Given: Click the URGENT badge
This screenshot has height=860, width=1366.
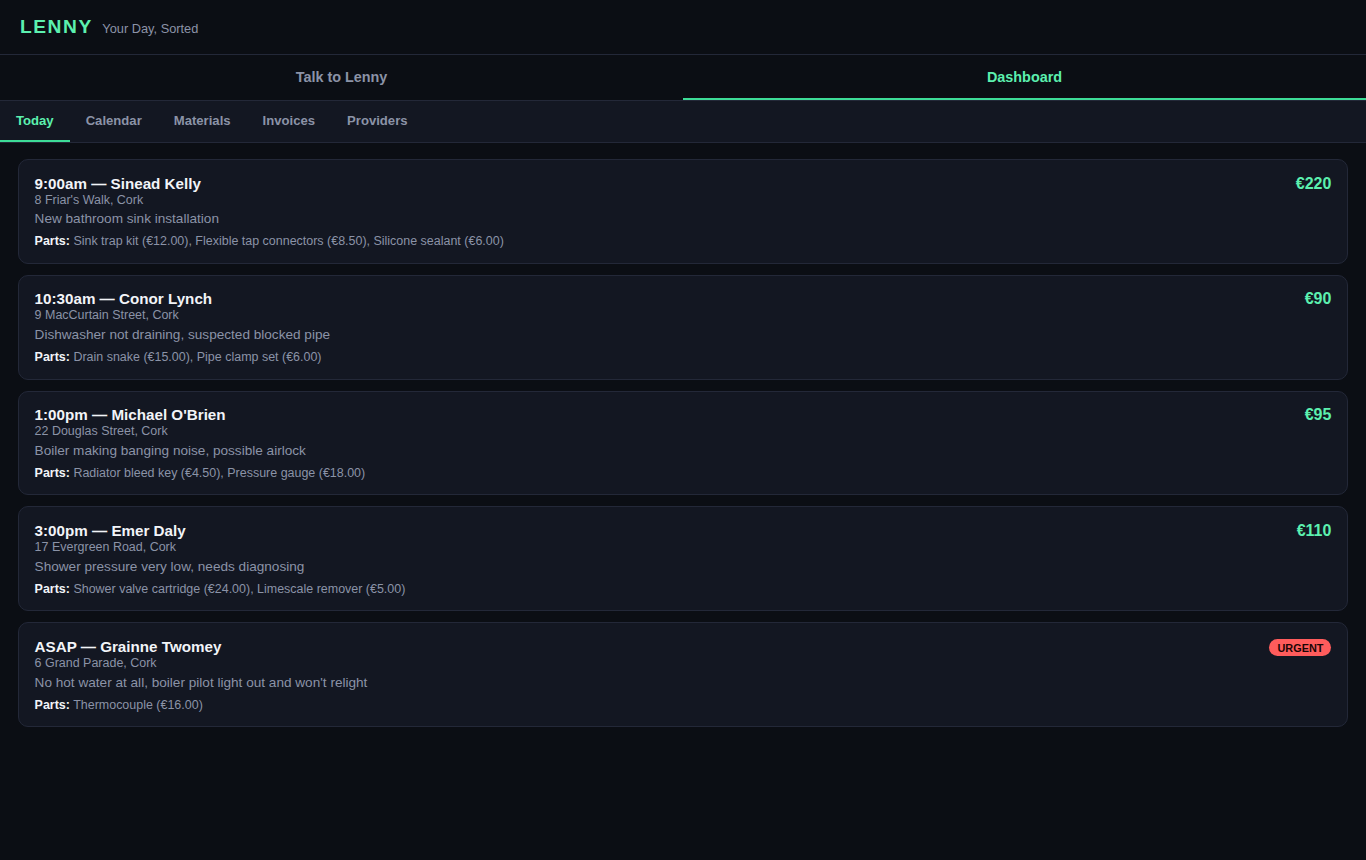Looking at the screenshot, I should pos(1300,648).
